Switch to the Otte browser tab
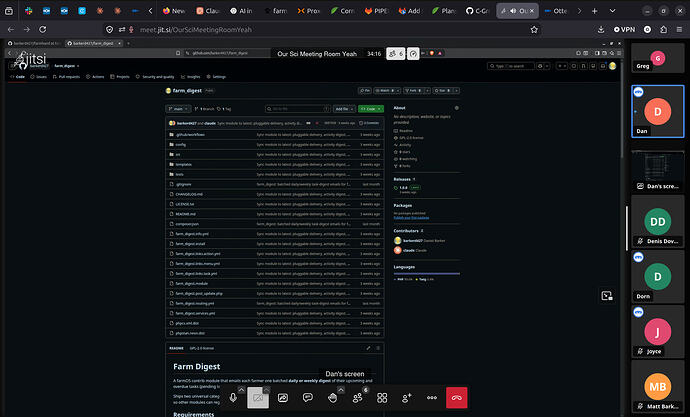This screenshot has height=417, width=690. [x=556, y=11]
